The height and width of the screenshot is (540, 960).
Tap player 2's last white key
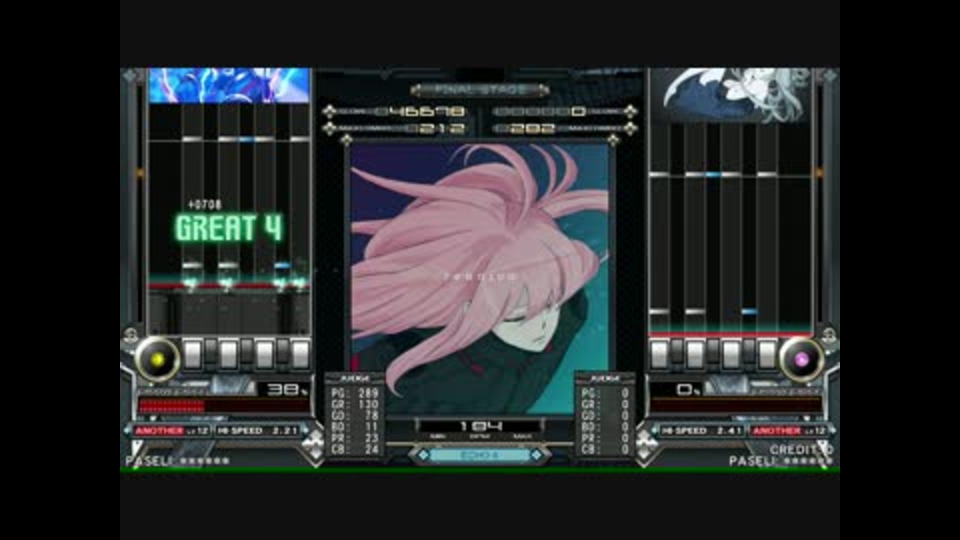pyautogui.click(x=767, y=354)
